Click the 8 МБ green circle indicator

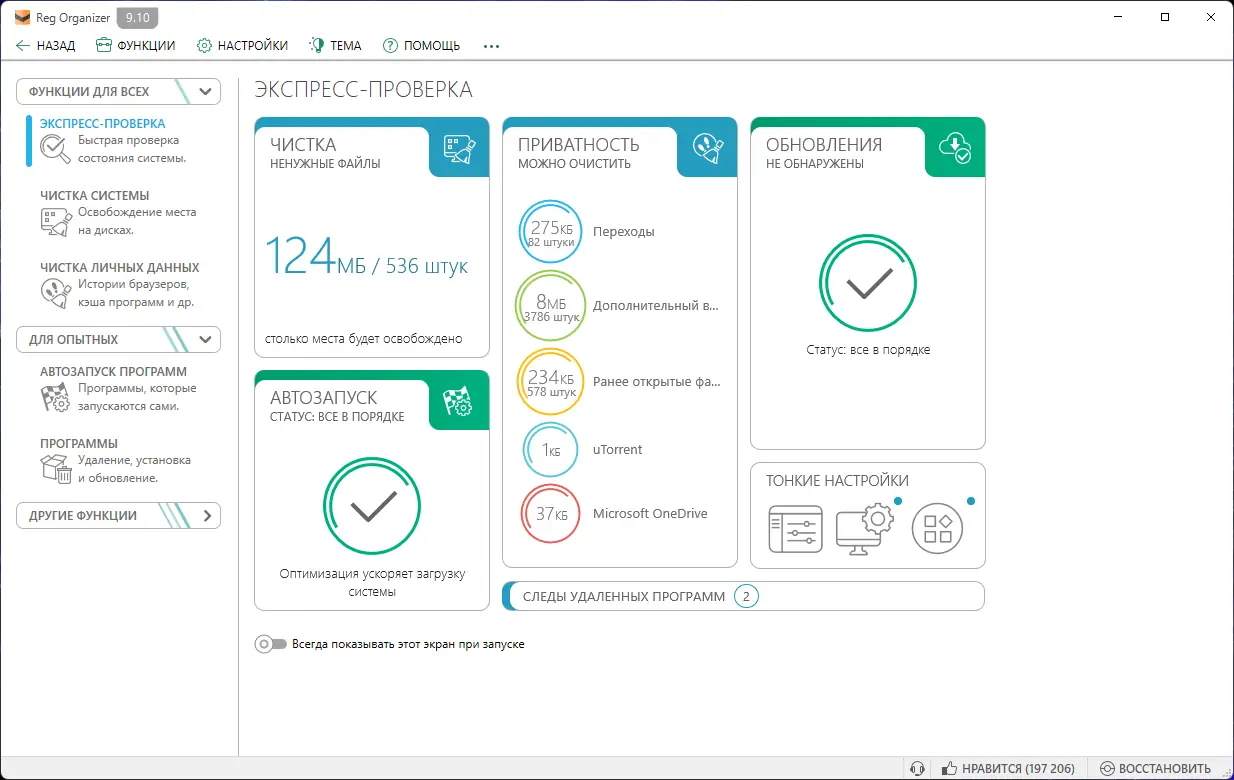coord(551,304)
